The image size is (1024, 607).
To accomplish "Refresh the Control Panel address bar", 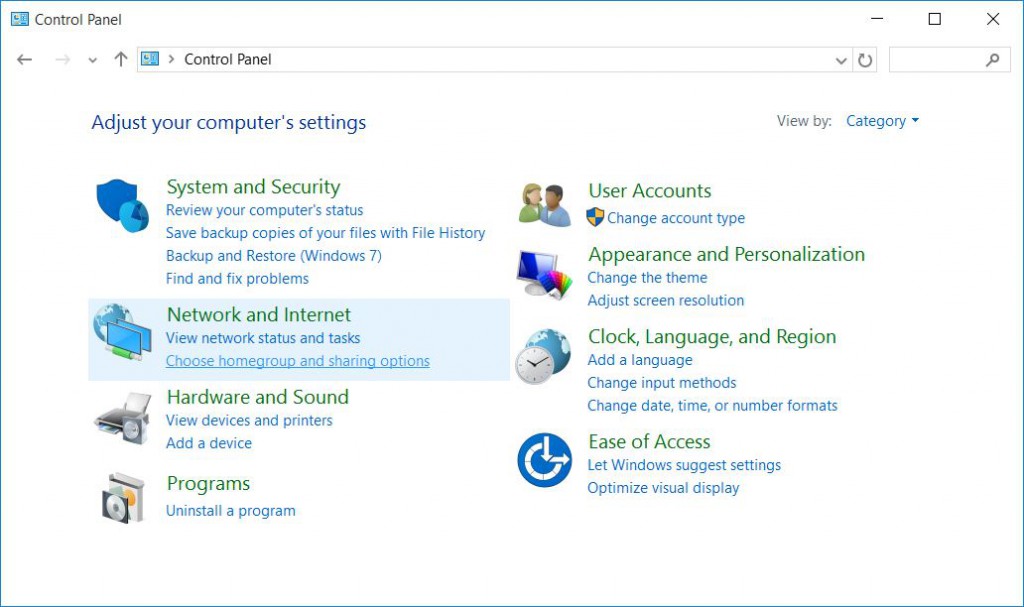I will 866,60.
